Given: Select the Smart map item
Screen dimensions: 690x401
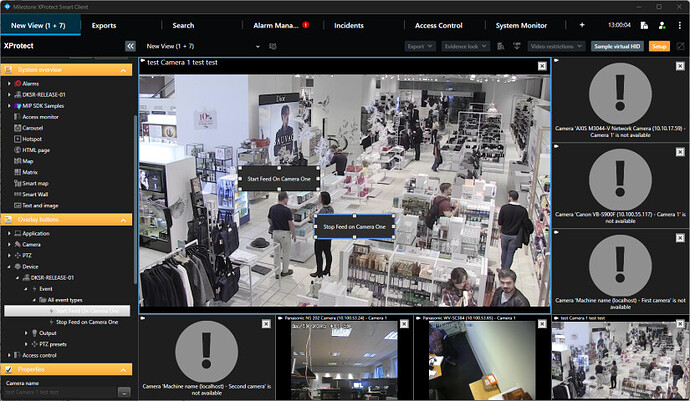Looking at the screenshot, I should click(x=36, y=183).
